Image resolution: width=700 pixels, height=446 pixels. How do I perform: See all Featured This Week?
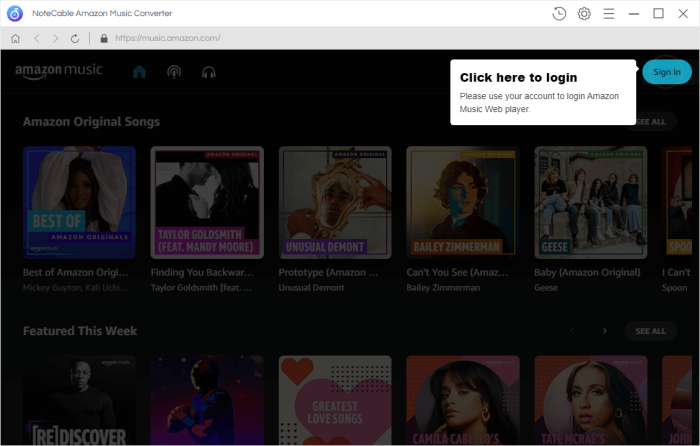[x=650, y=331]
